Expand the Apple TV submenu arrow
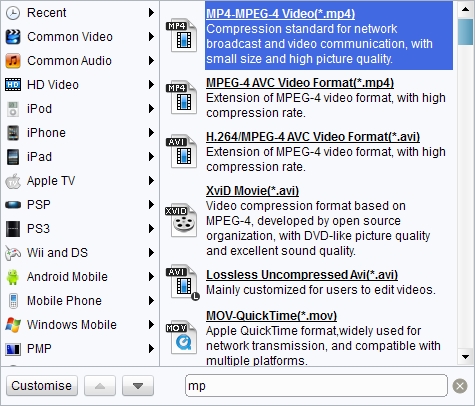The image size is (475, 406). [151, 181]
